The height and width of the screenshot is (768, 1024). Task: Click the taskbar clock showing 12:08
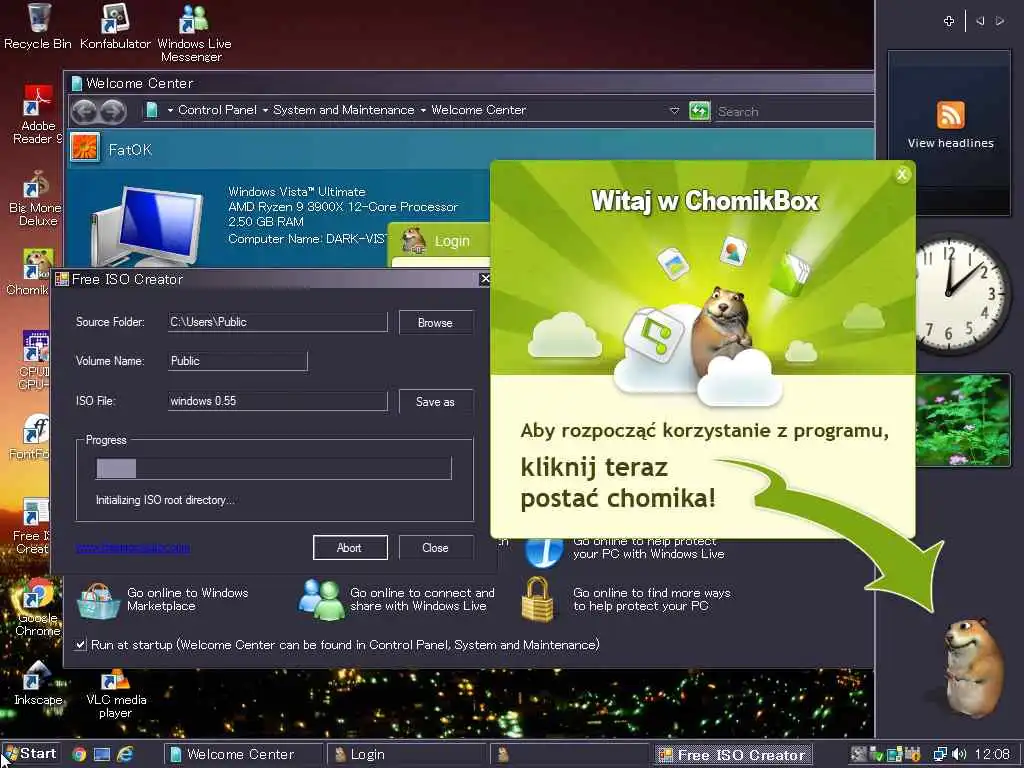992,754
